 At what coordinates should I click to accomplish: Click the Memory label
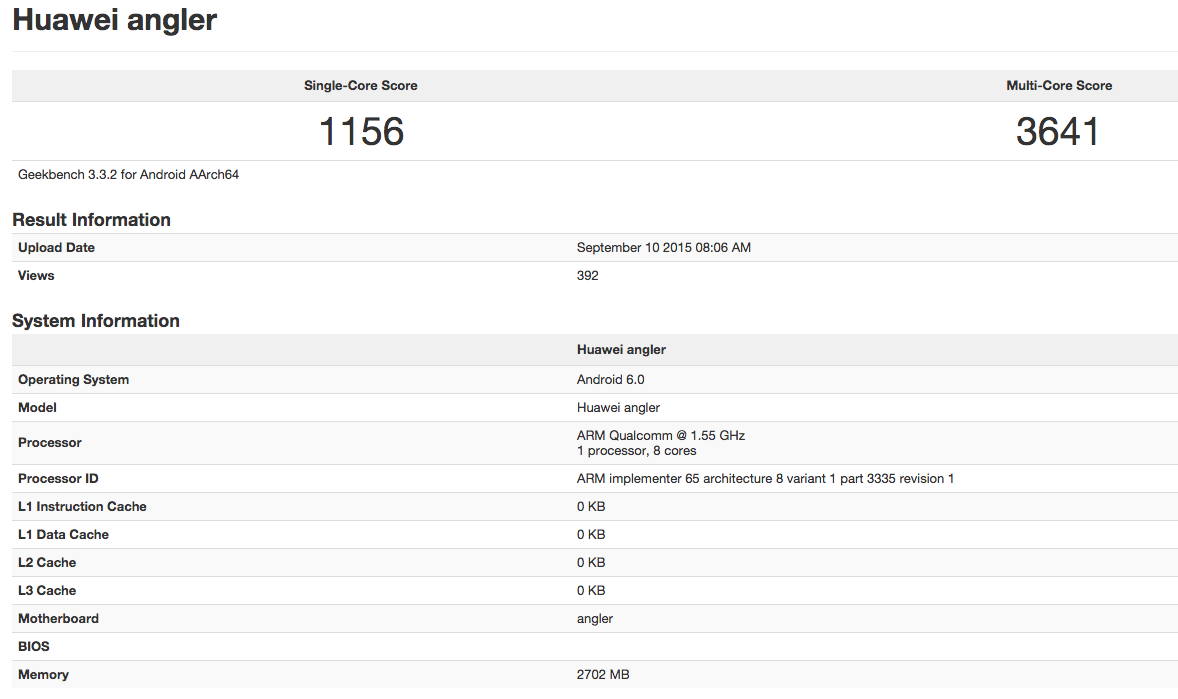[x=44, y=675]
